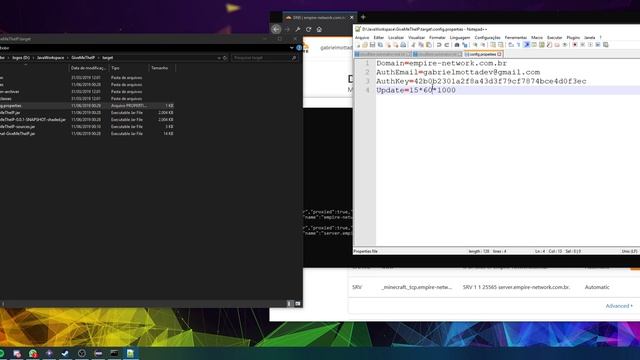
Task: Open the Ferramentas menu in Notepad++
Action: (516, 38)
